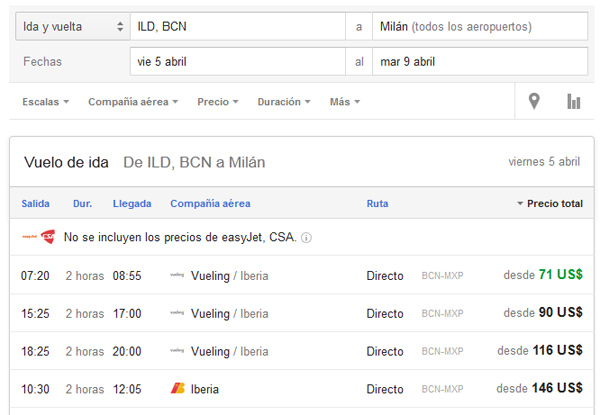Open the Más filter menu
Viewport: 600px width, 415px height.
coord(344,102)
